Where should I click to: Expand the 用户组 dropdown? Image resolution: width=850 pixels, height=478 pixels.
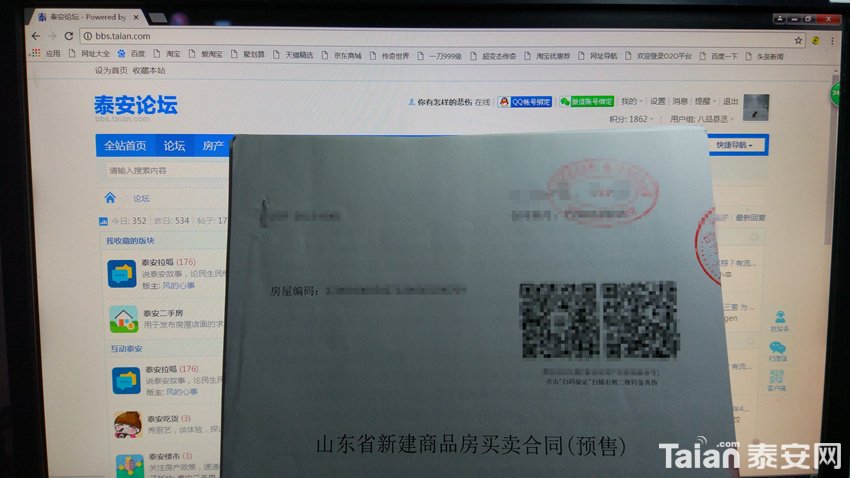[702, 119]
